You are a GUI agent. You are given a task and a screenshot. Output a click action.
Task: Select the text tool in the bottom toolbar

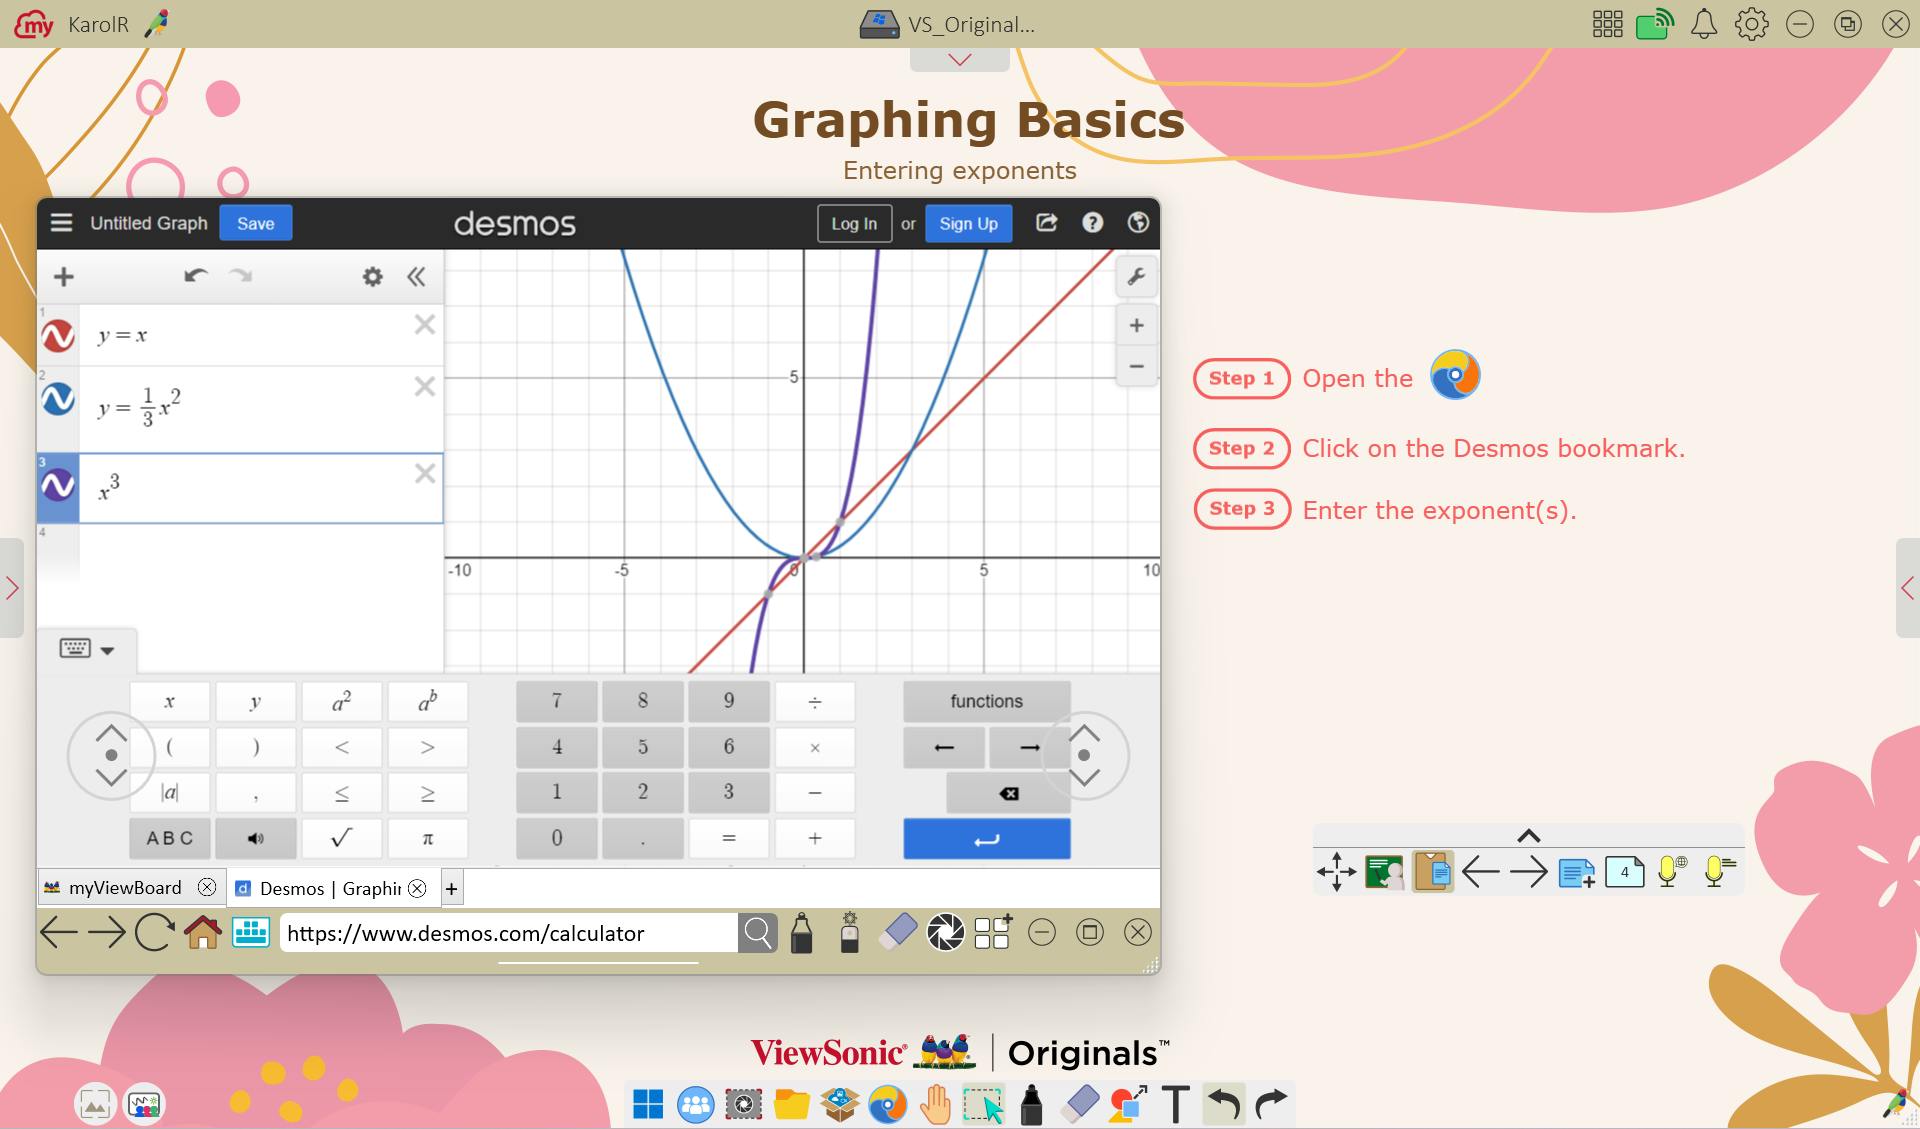point(1175,1104)
